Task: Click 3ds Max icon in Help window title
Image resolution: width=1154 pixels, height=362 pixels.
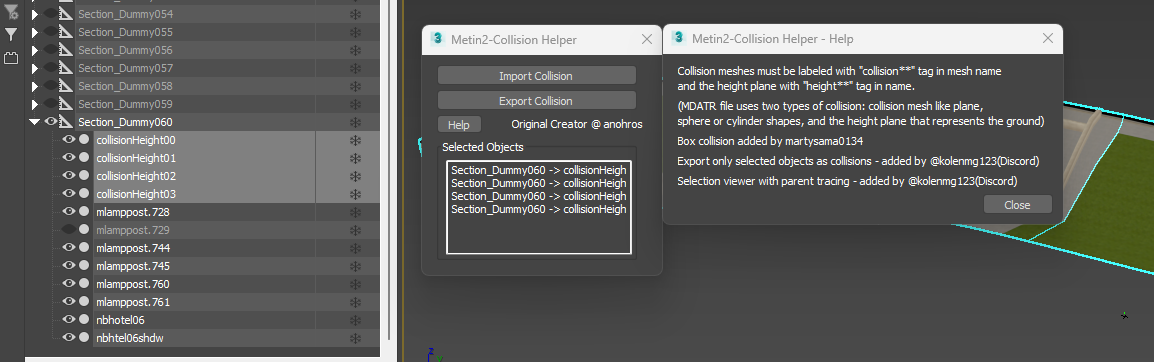Action: tap(679, 38)
